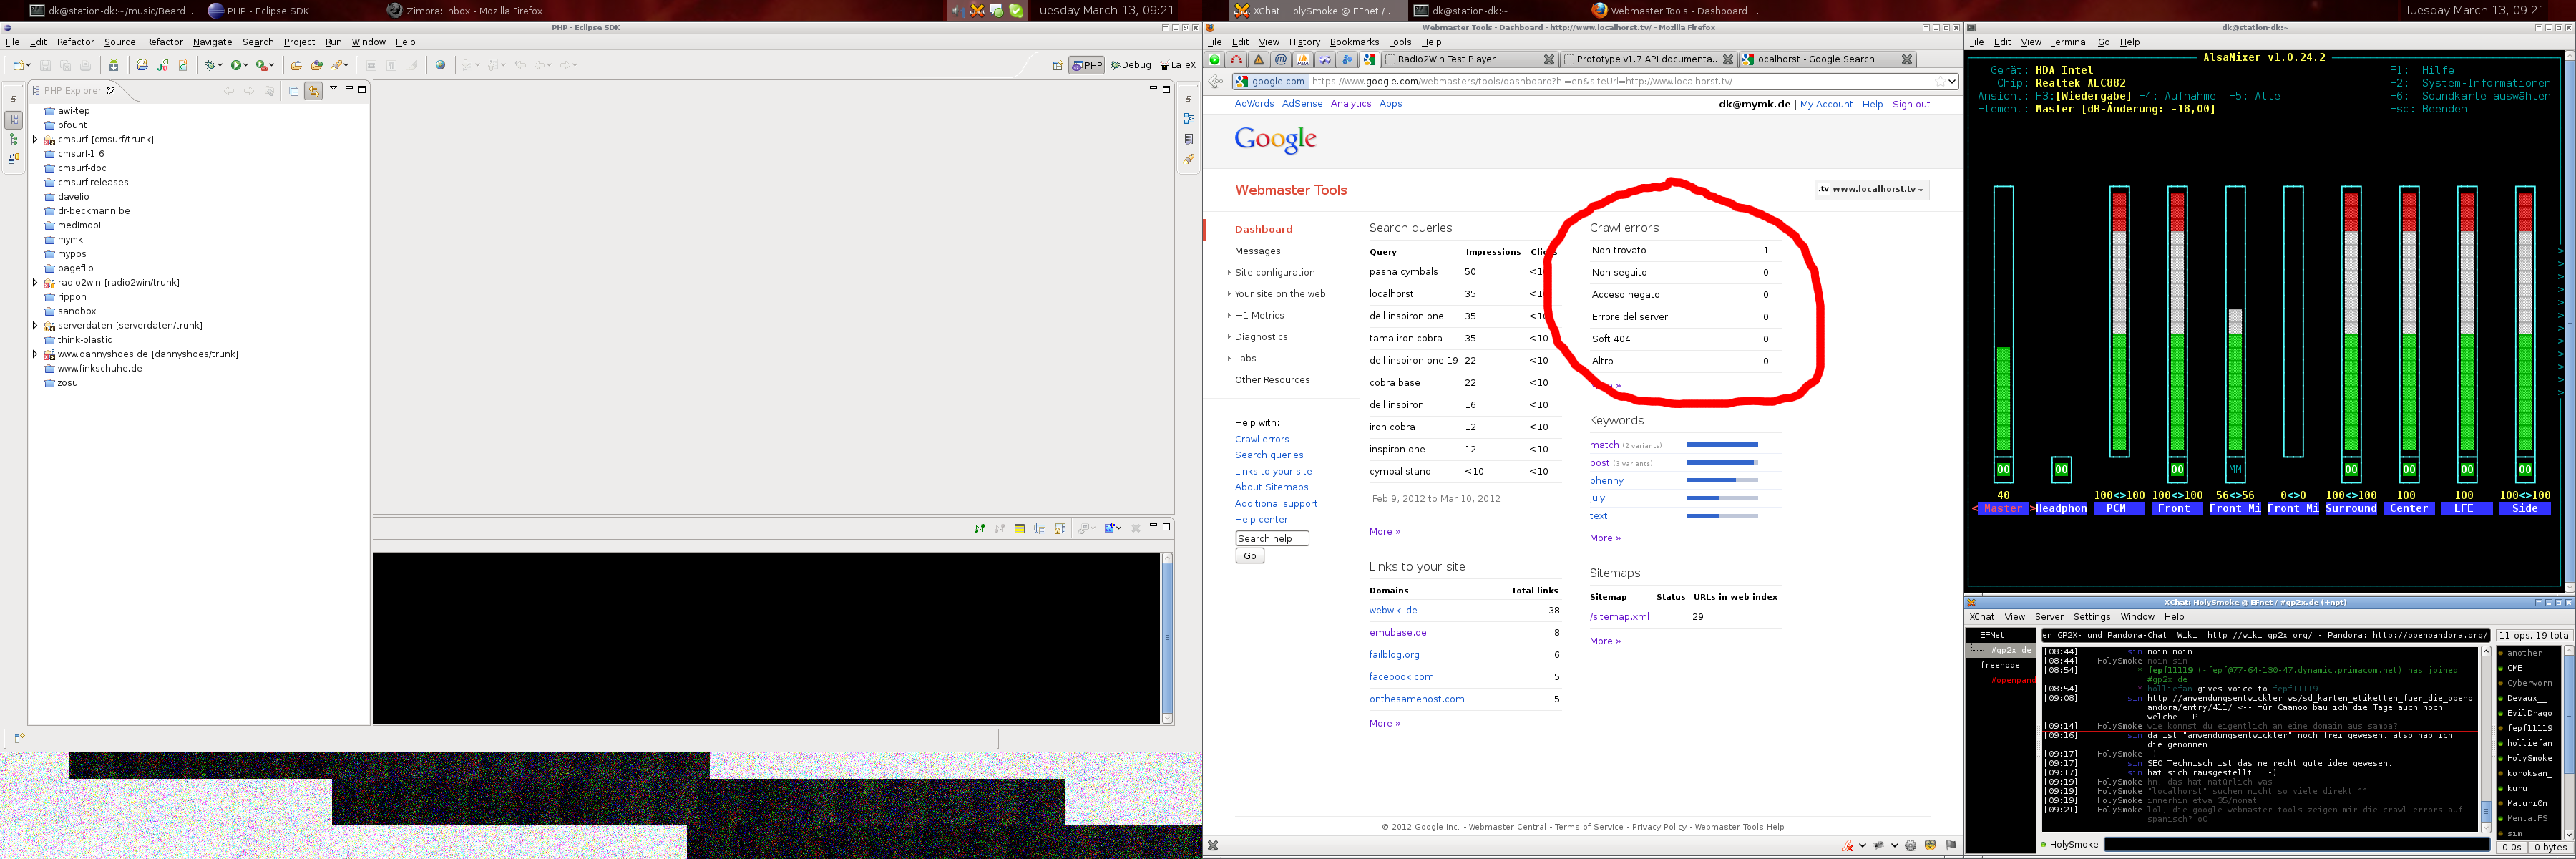Switch to the PHP perspective button

(1087, 66)
